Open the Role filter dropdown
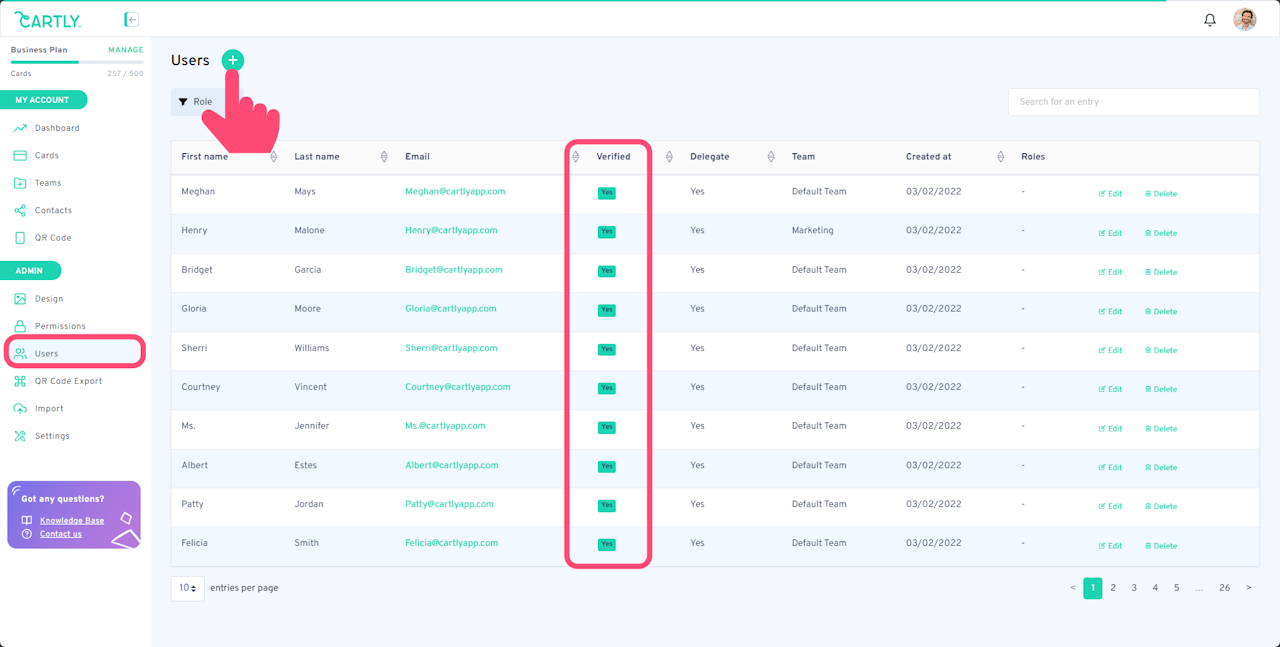This screenshot has height=647, width=1280. click(x=196, y=102)
